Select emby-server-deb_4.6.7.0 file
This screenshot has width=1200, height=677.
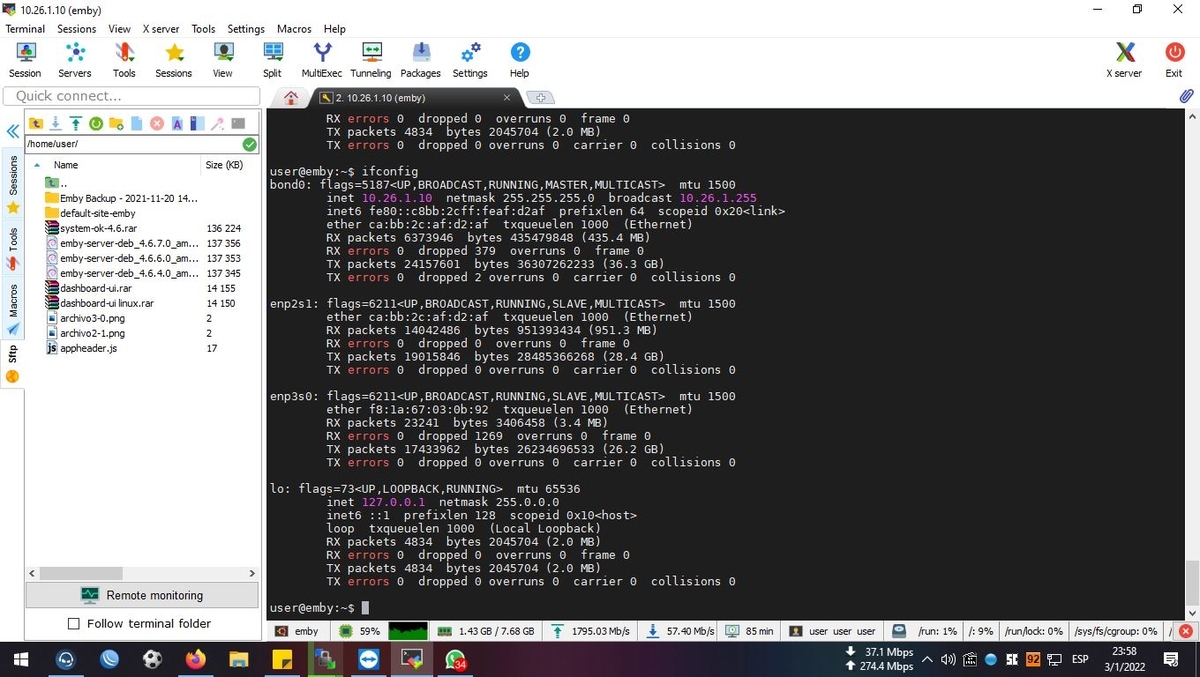coord(121,243)
